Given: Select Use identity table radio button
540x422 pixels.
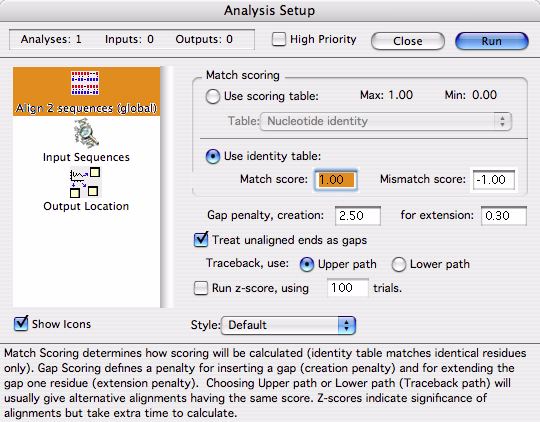Looking at the screenshot, I should [212, 156].
